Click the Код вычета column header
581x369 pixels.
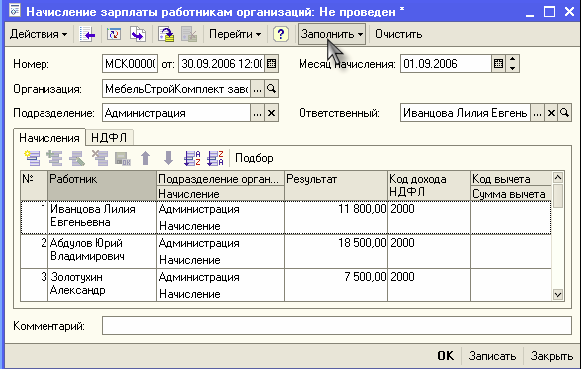(x=511, y=179)
